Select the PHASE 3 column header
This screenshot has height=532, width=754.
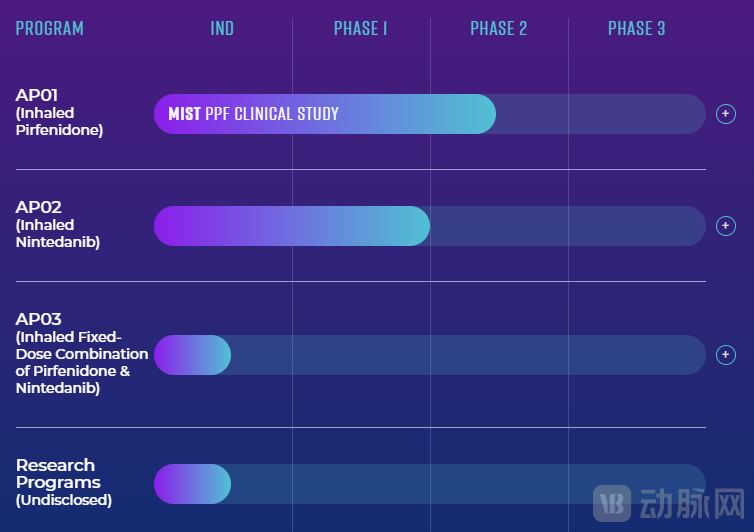pos(637,28)
